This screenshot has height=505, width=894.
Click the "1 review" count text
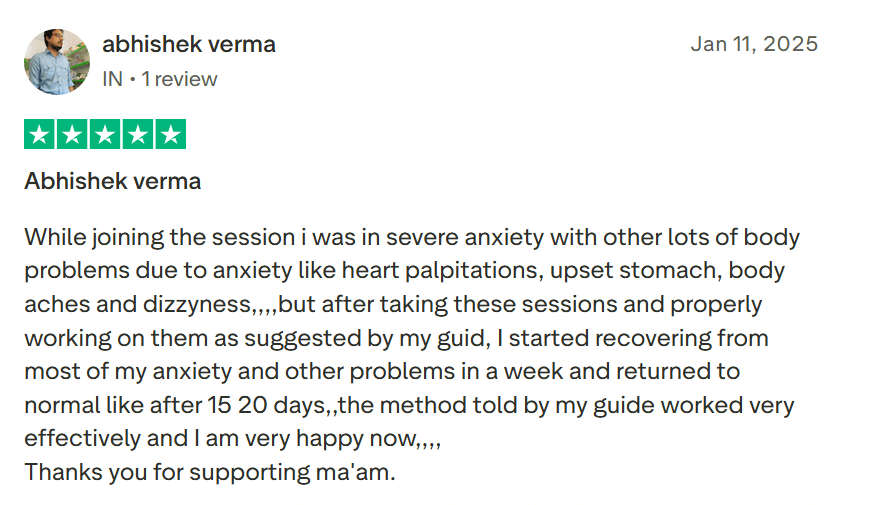pos(179,79)
